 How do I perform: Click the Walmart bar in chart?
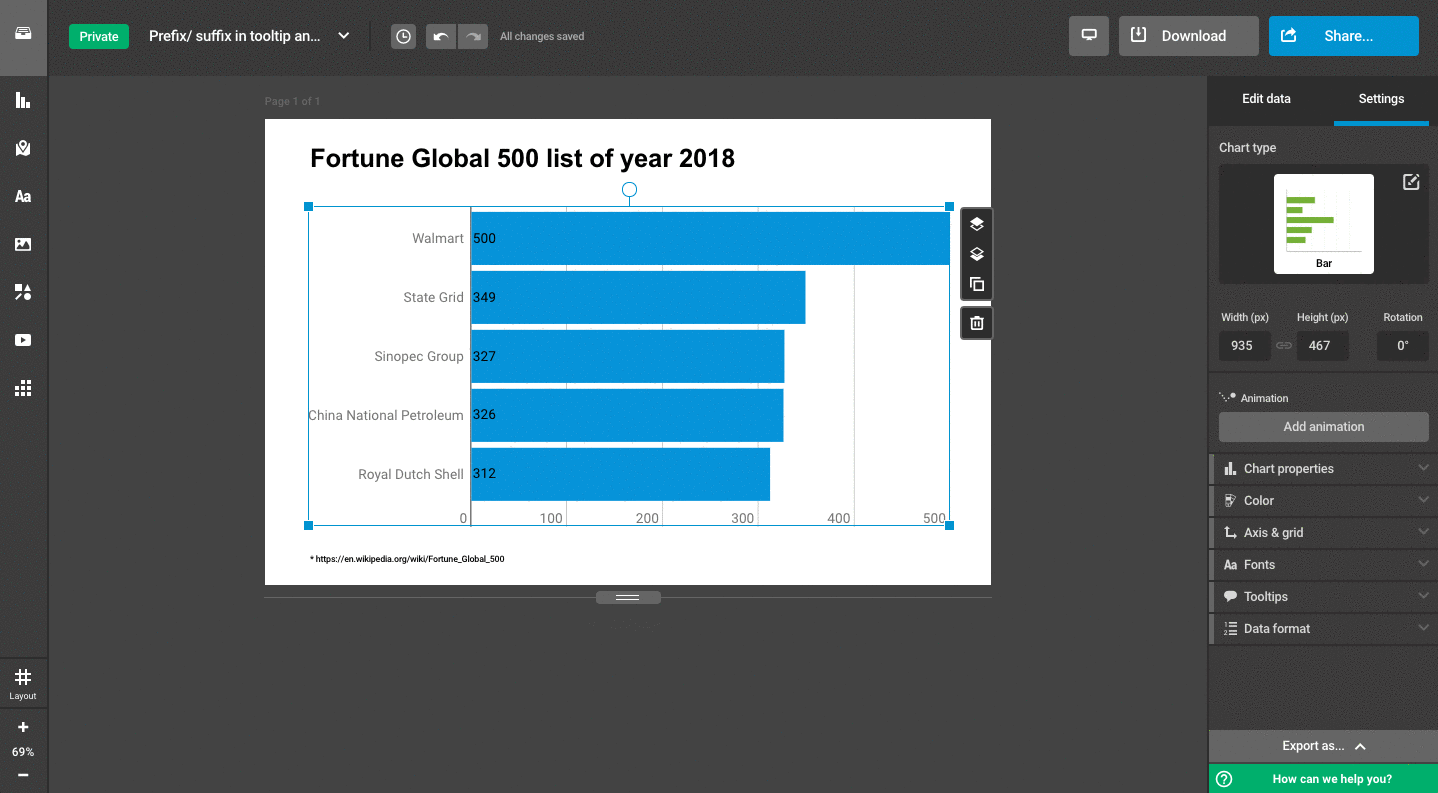[x=710, y=238]
